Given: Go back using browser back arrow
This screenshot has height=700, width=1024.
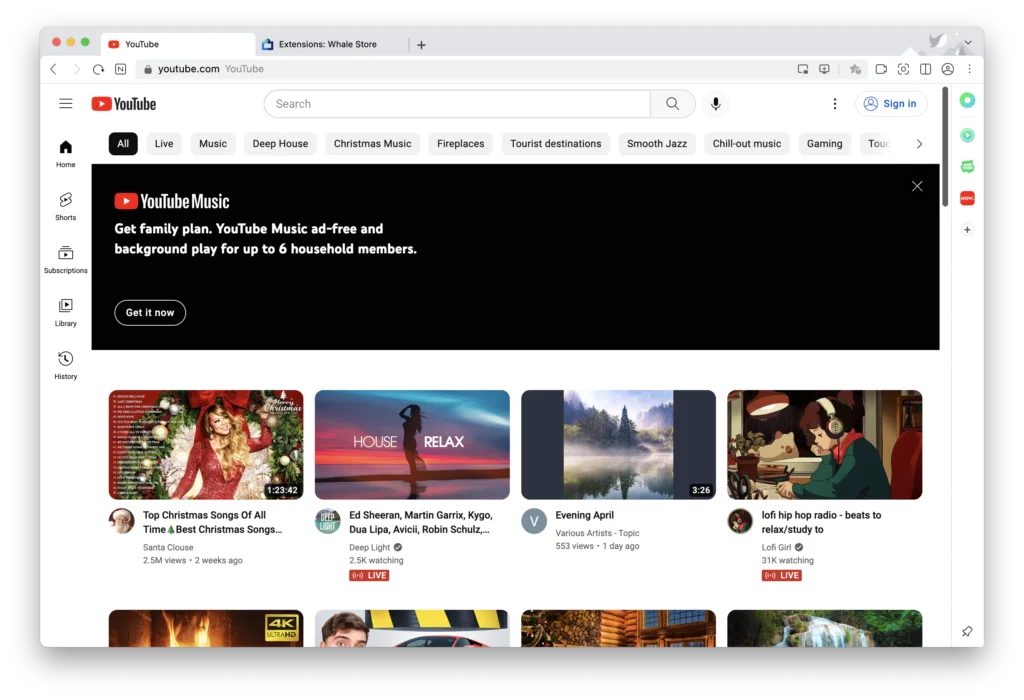Looking at the screenshot, I should [54, 69].
